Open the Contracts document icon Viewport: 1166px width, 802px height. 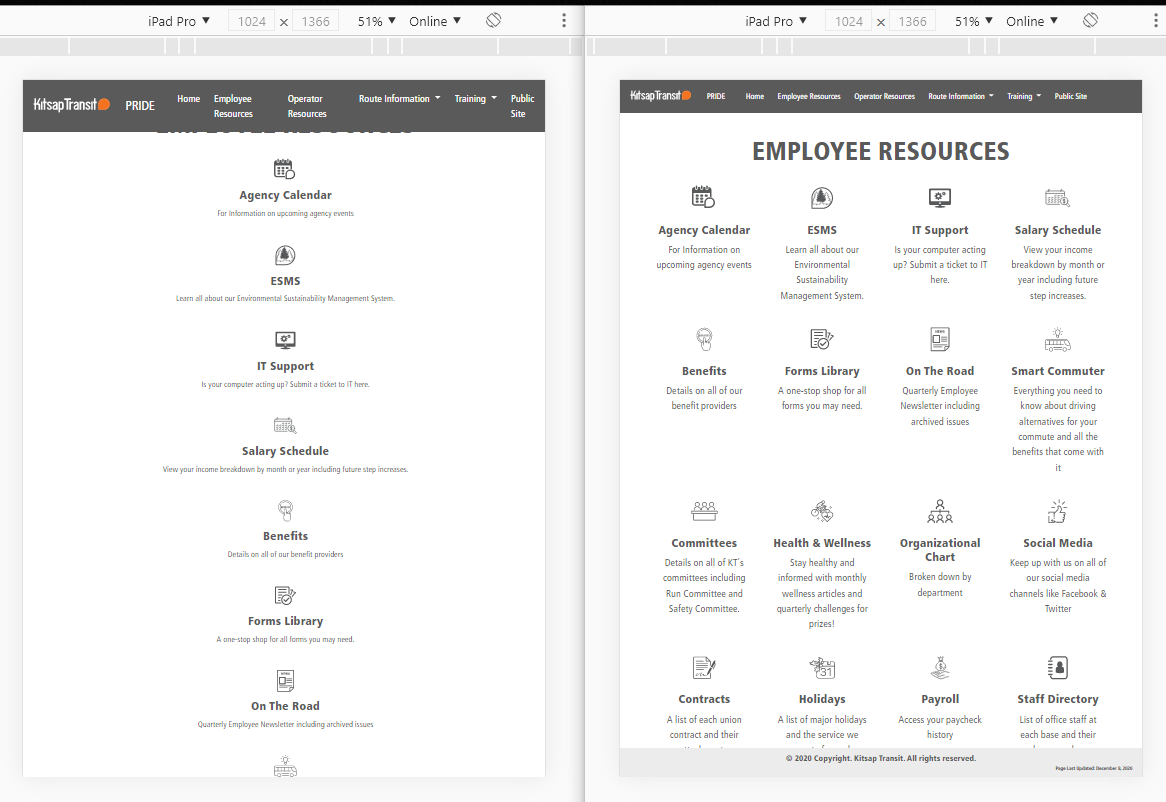coord(704,667)
